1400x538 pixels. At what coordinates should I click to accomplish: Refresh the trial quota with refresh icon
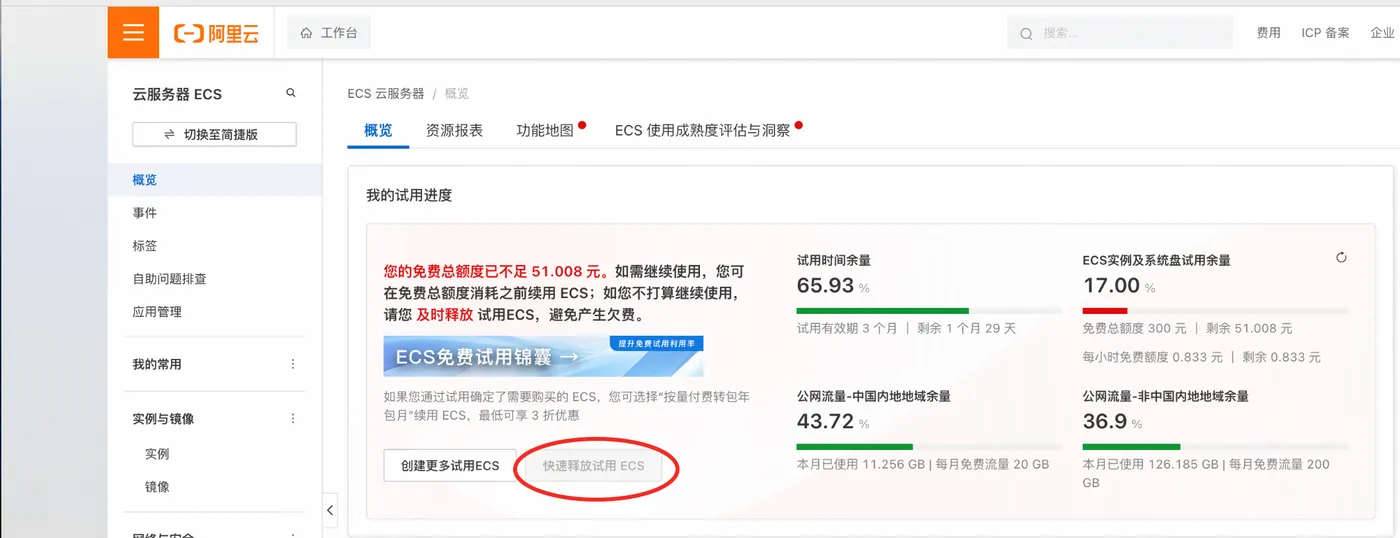tap(1341, 257)
